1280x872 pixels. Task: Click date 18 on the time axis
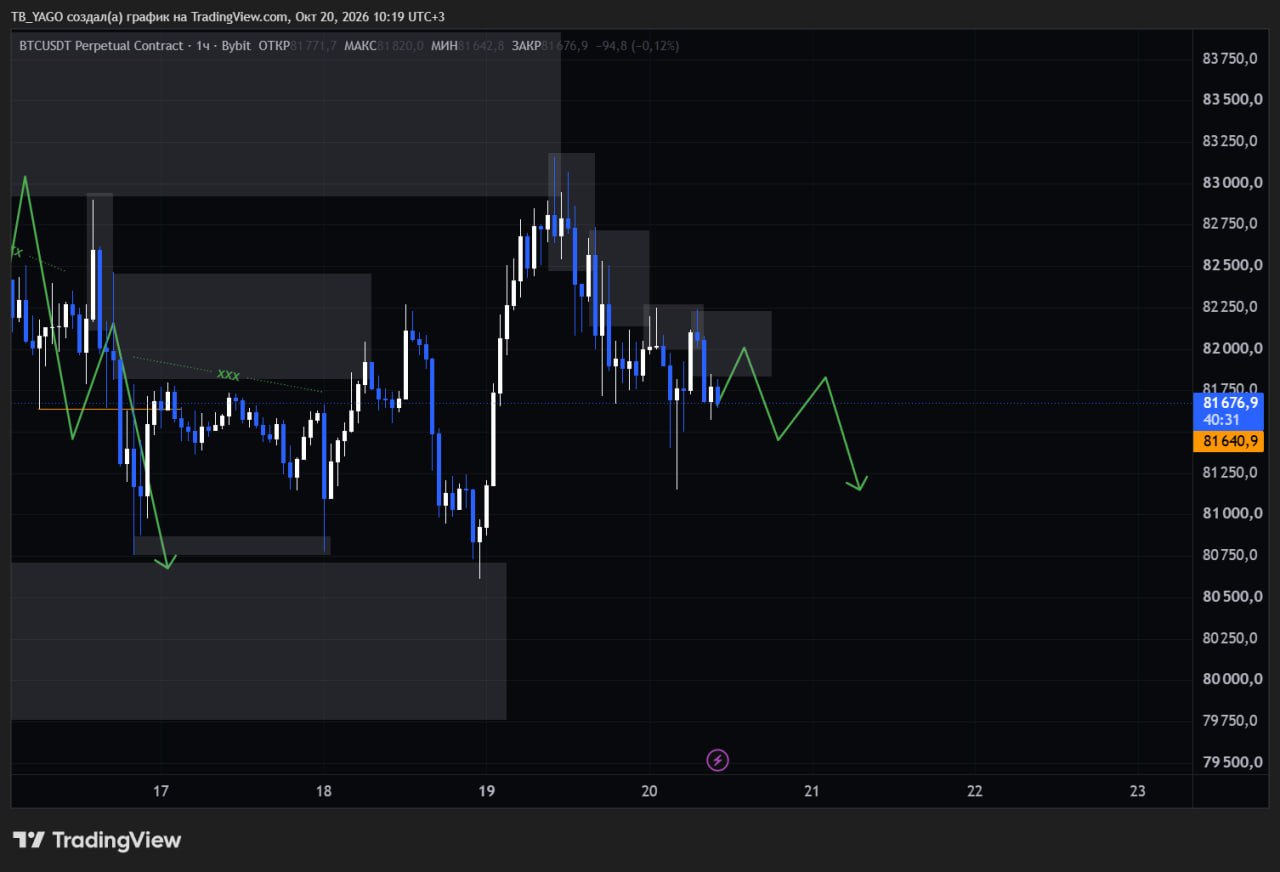pyautogui.click(x=323, y=791)
